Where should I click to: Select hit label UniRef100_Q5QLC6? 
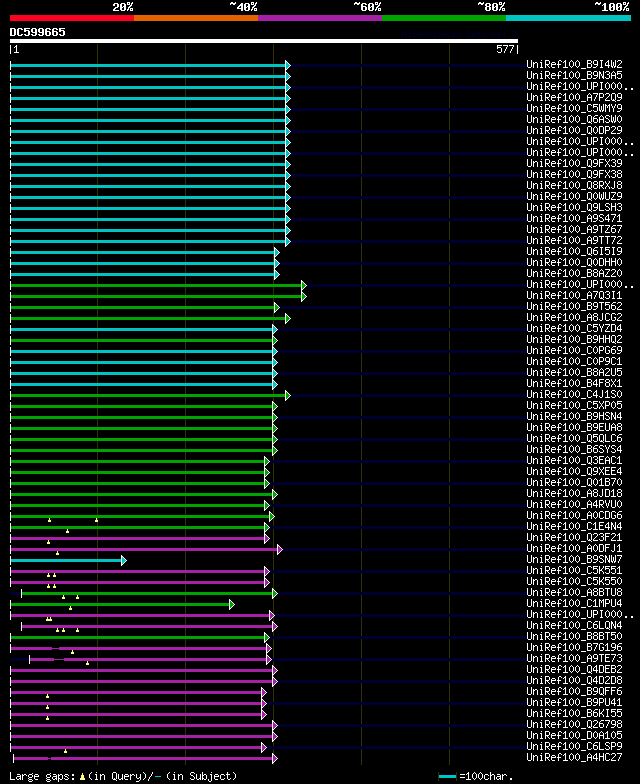(574, 438)
